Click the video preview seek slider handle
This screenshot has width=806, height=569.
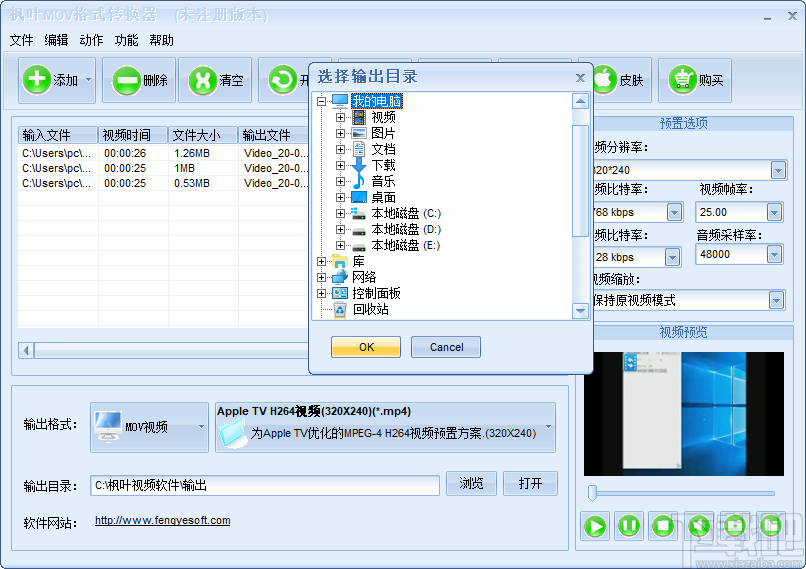coord(592,492)
